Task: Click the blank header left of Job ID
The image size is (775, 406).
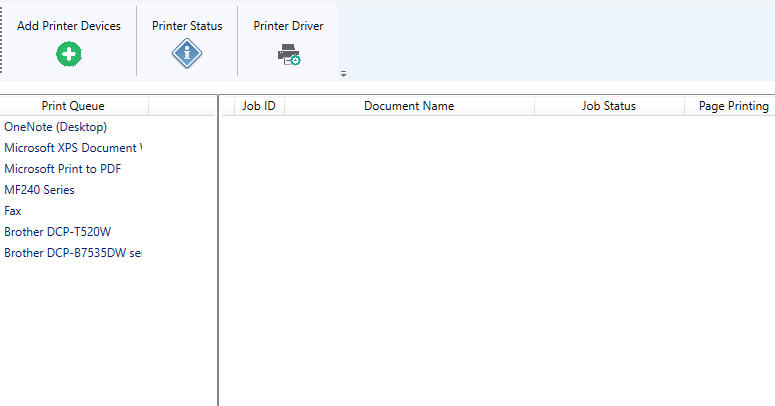Action: pos(227,106)
